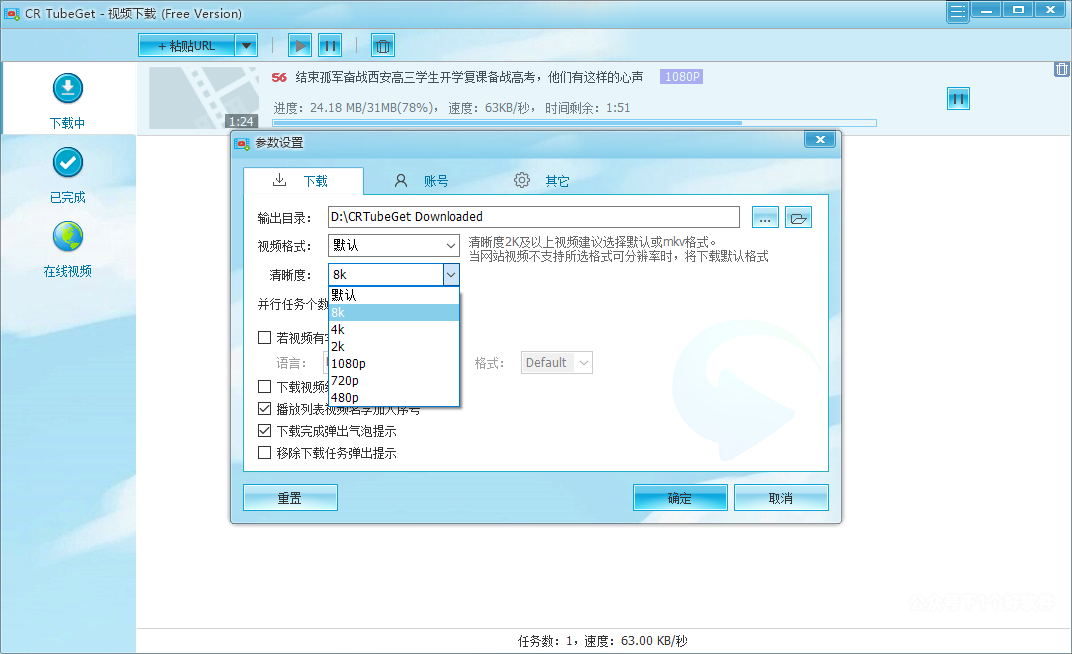This screenshot has width=1072, height=654.
Task: Click the Paste URL (+粘贴URL) button
Action: click(x=187, y=46)
